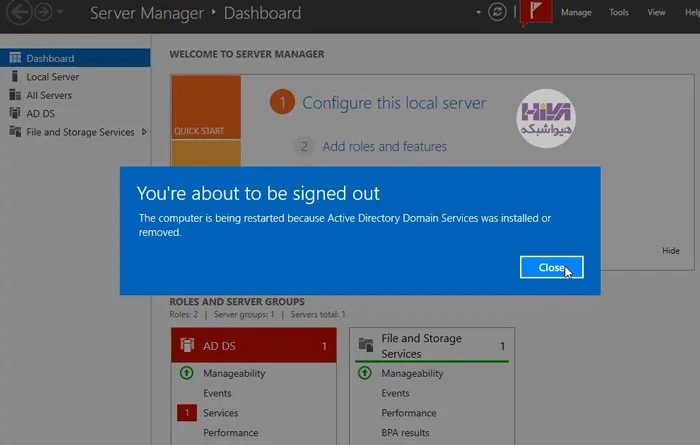Hide the welcome panel
The height and width of the screenshot is (445, 700).
click(x=671, y=251)
